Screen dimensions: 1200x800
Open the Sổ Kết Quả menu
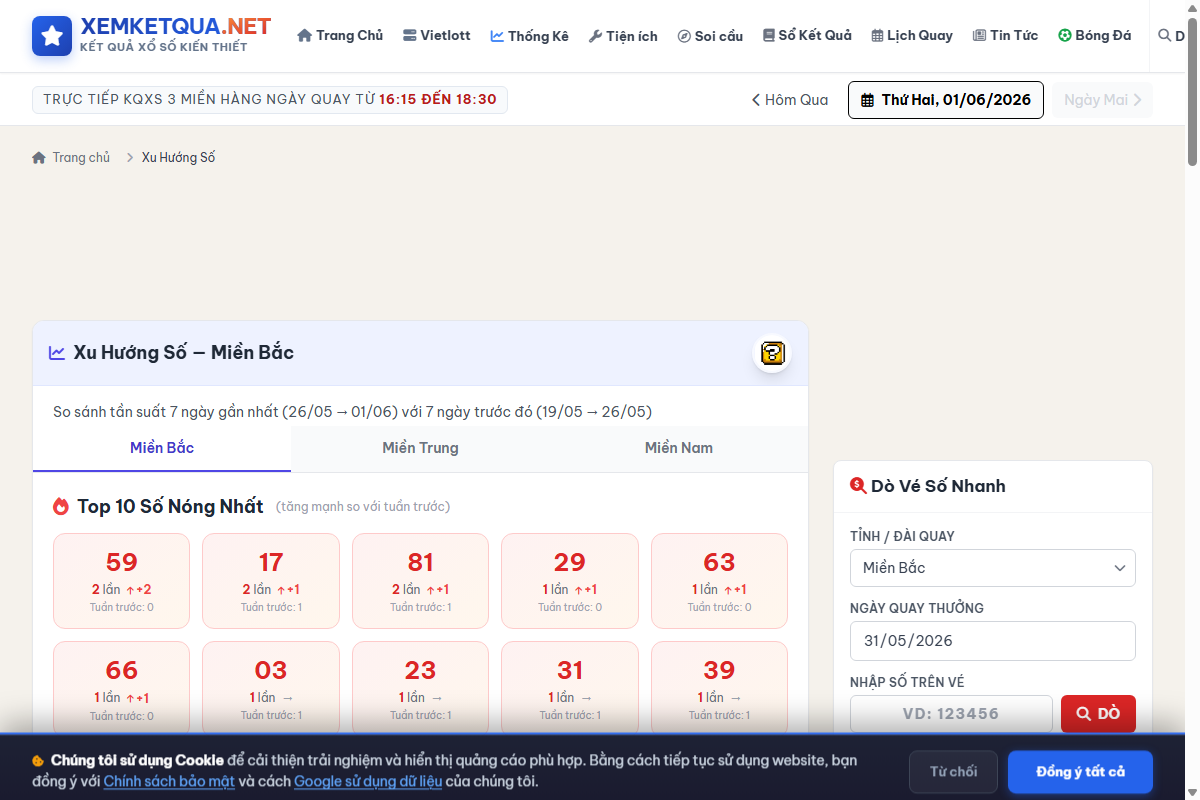click(807, 35)
